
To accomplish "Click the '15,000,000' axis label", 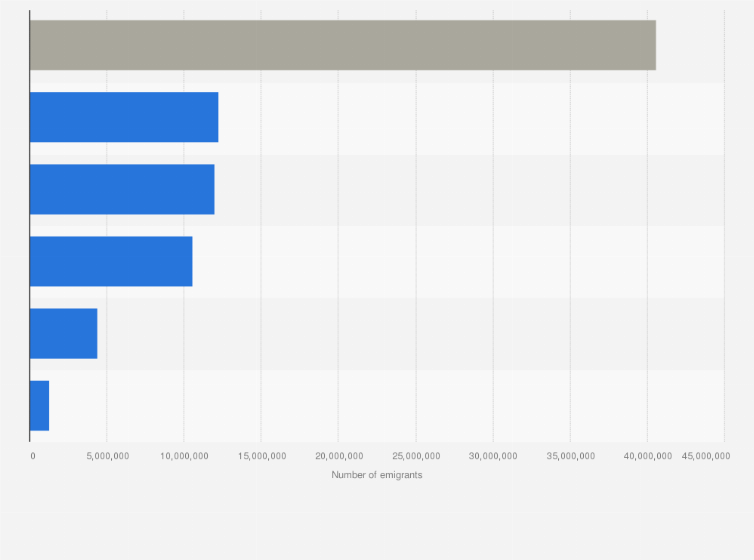I will coord(262,456).
